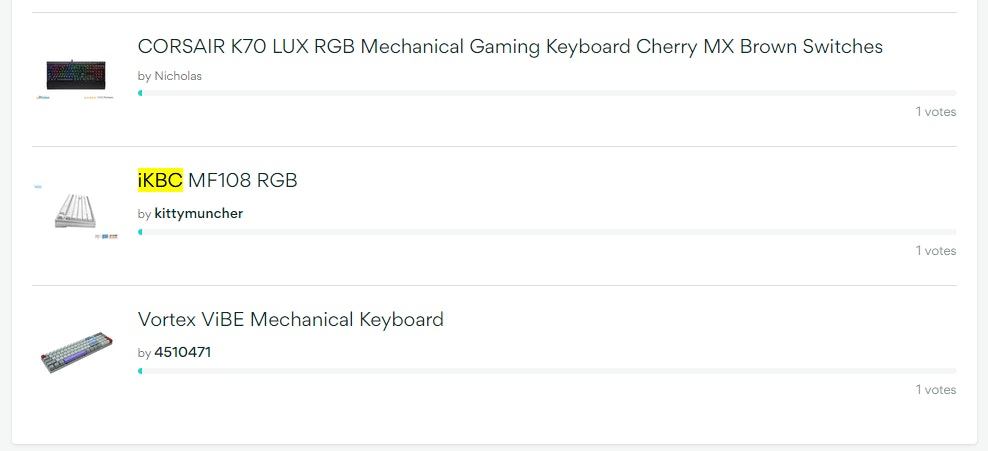Image resolution: width=988 pixels, height=451 pixels.
Task: Click the Vortex ViBE 1 votes count
Action: tap(936, 390)
